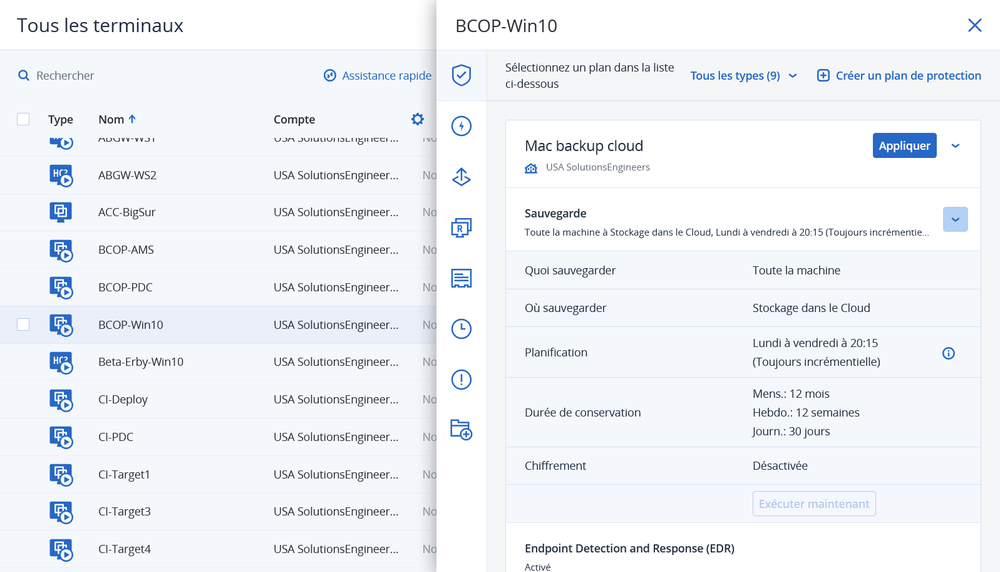Image resolution: width=1000 pixels, height=572 pixels.
Task: Click the Beta-Erby-Win10 device type icon
Action: [x=61, y=362]
